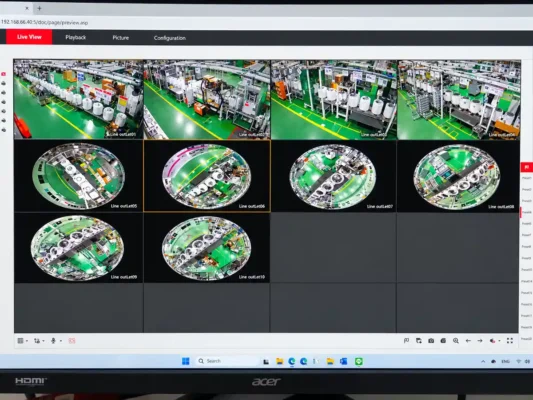Screen dimensions: 533x400
Task: Toggle the two-way audio microphone icon
Action: coord(53,341)
